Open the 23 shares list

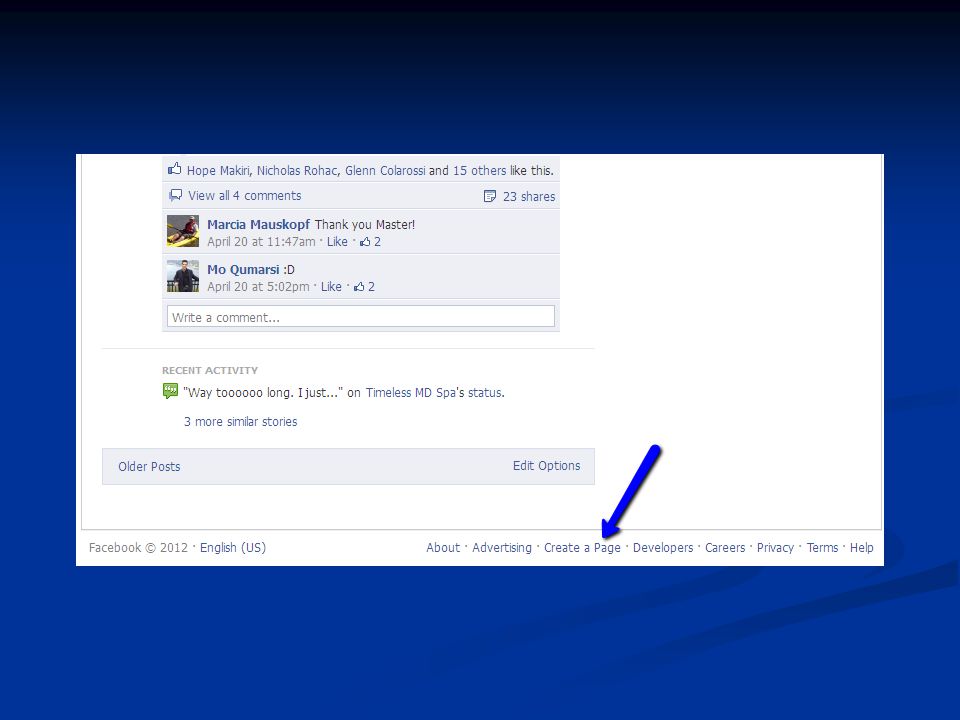click(x=529, y=197)
